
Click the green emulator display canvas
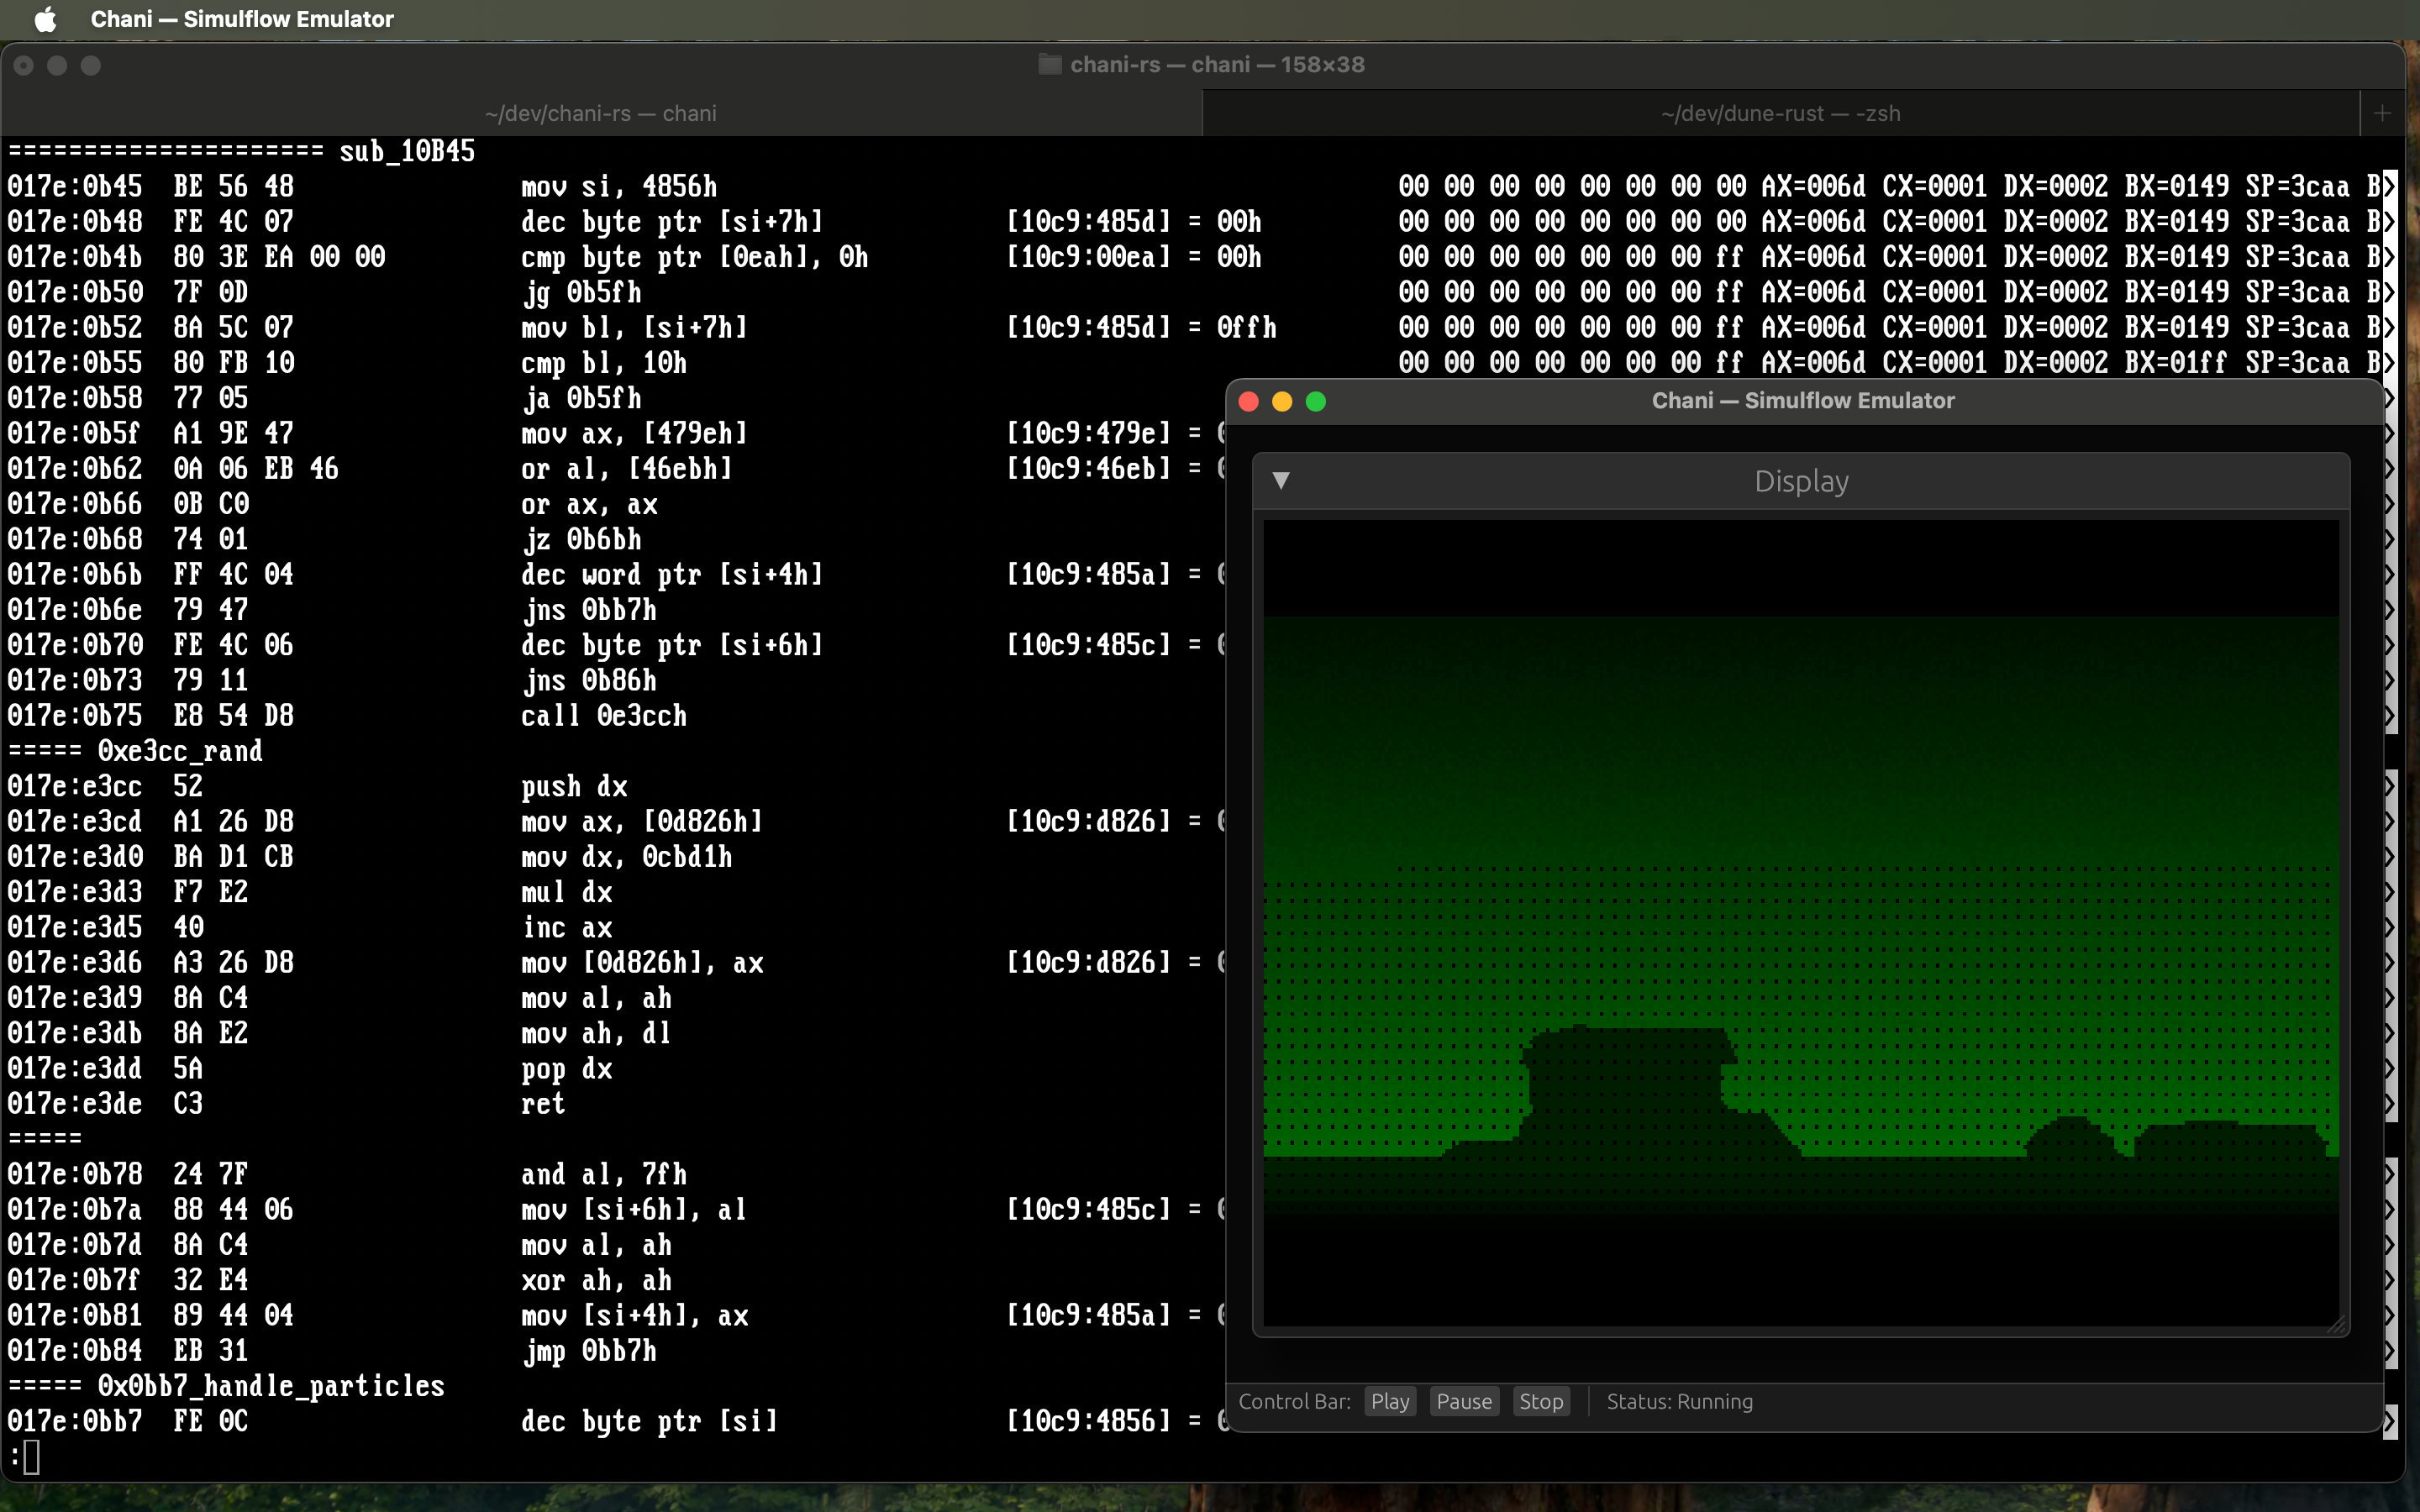[1800, 920]
